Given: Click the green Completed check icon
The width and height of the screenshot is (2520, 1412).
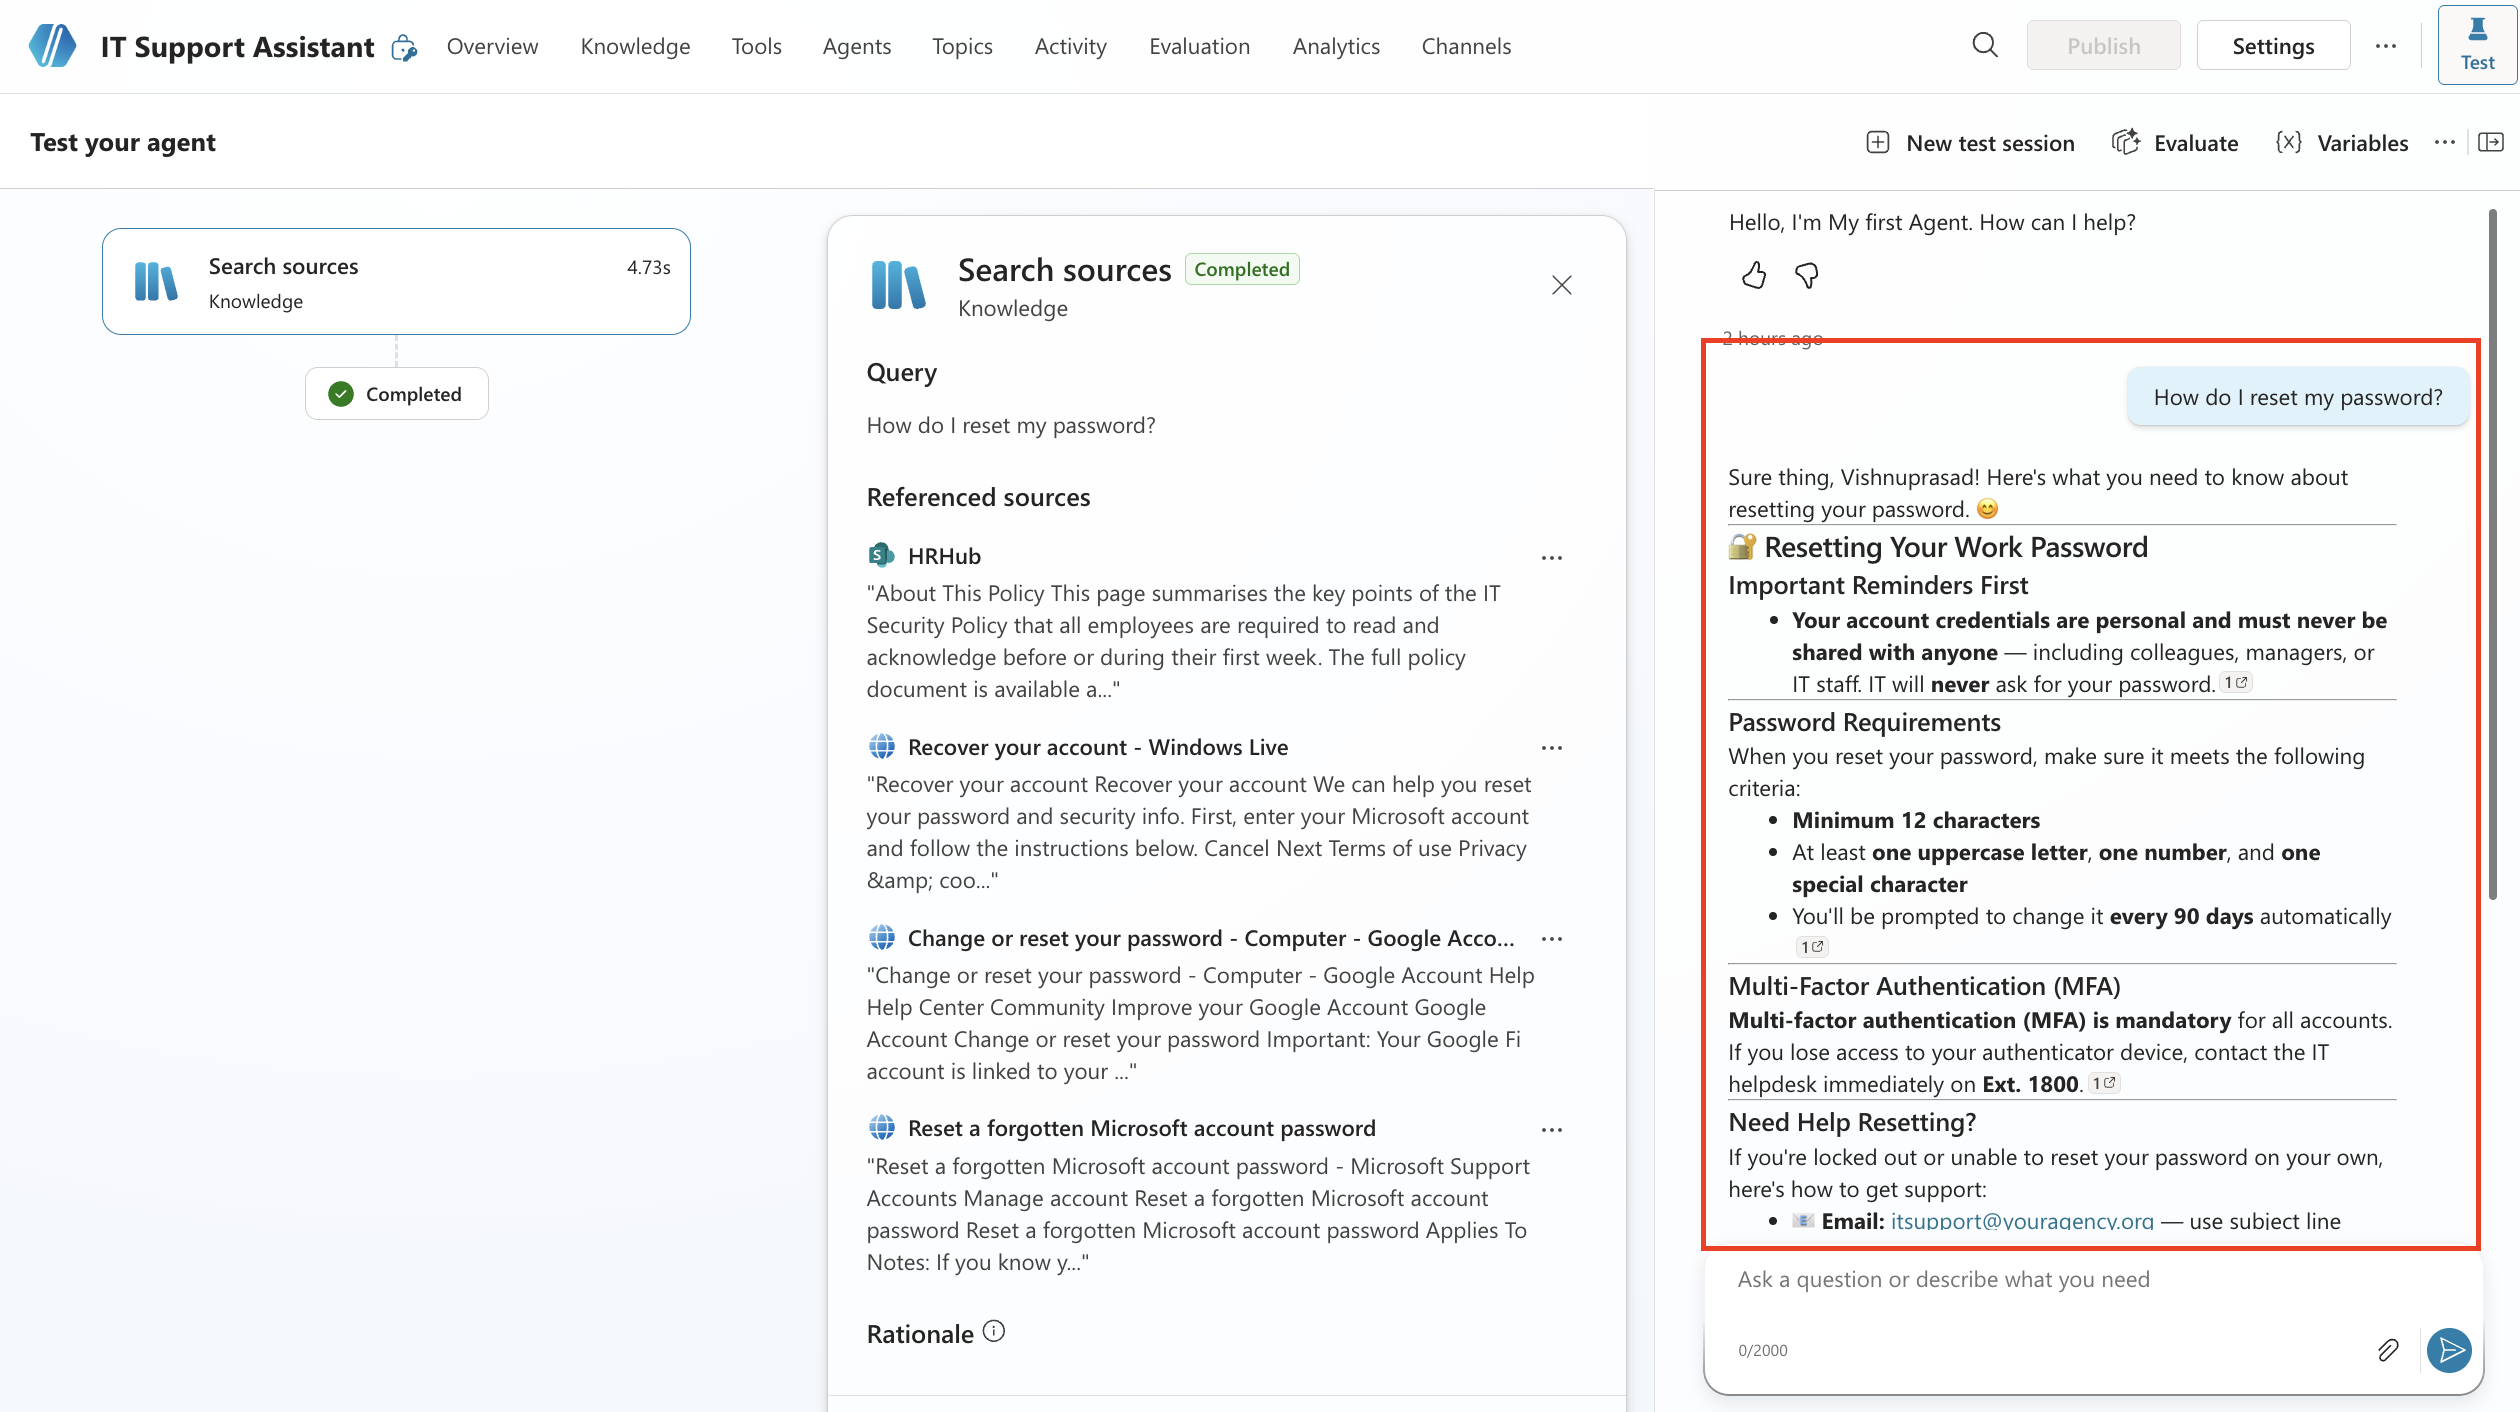Looking at the screenshot, I should click(341, 394).
